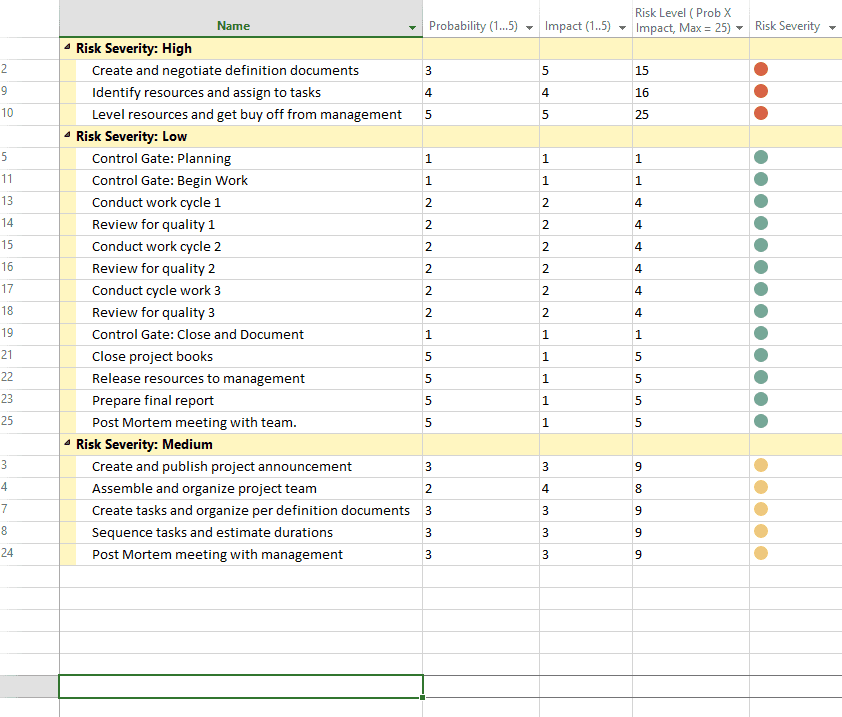Click green indicator for Review for quality 3
Image resolution: width=842 pixels, height=717 pixels.
point(761,312)
